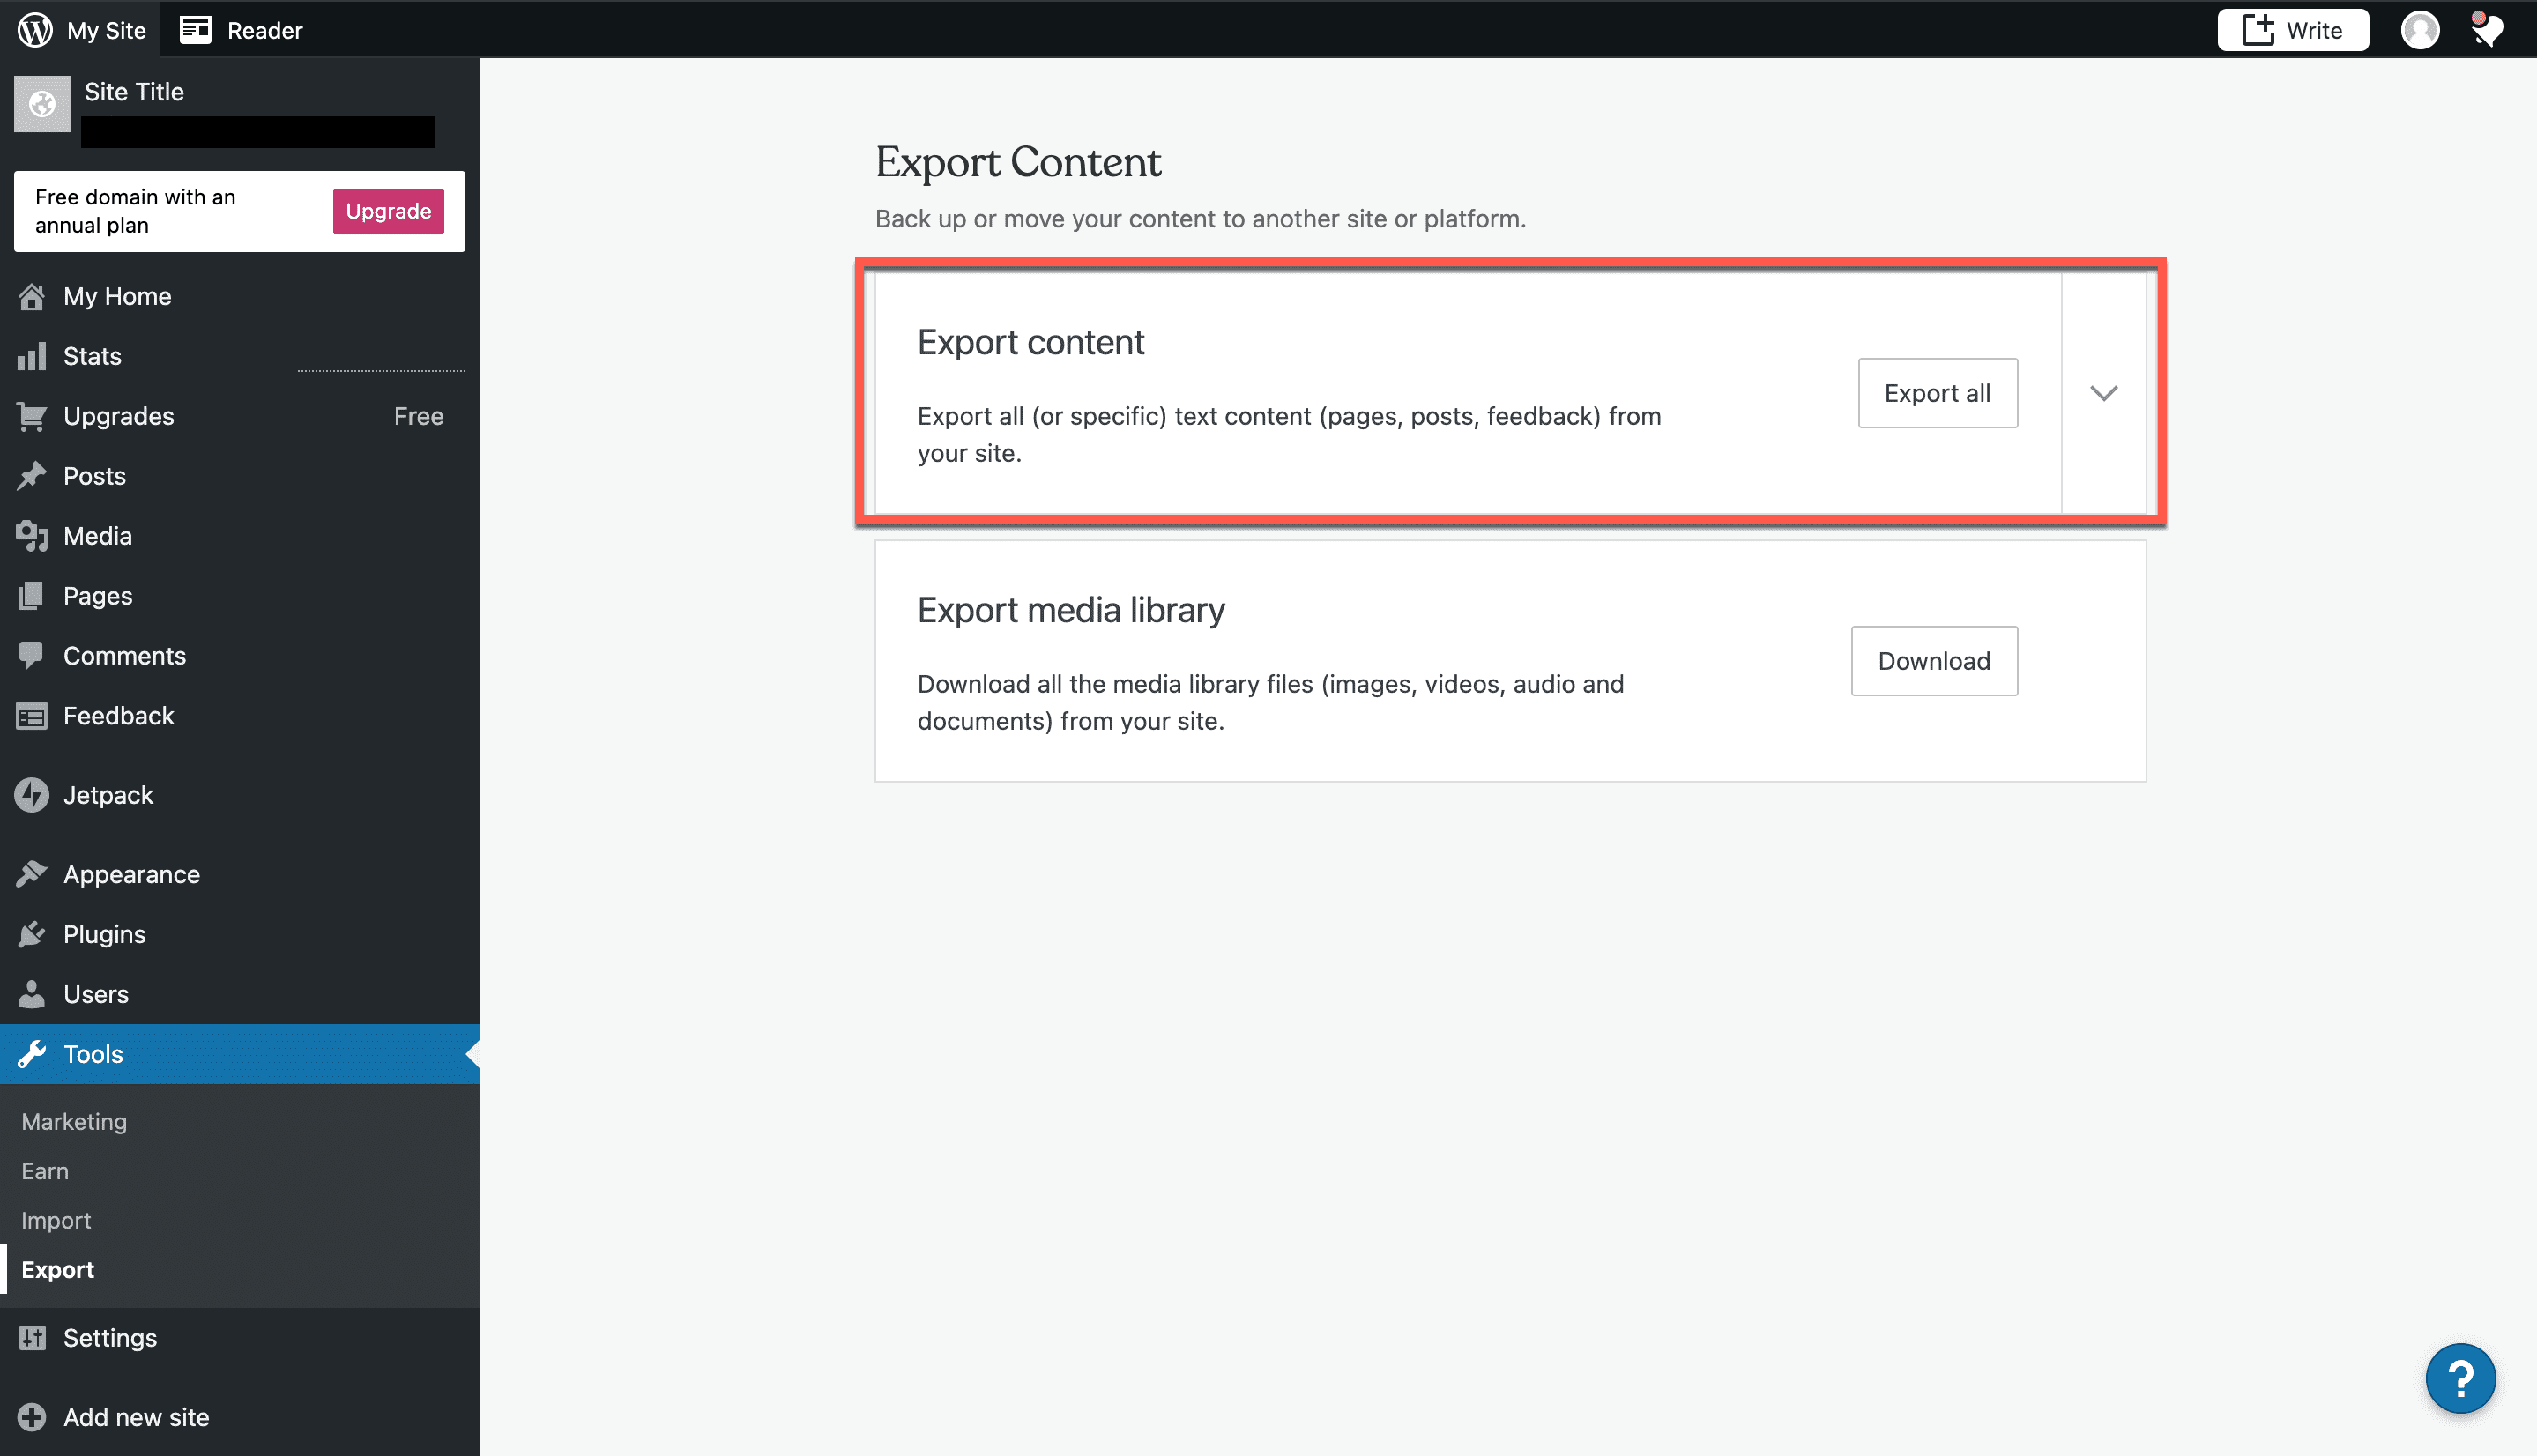
Task: Select Earn under Tools
Action: pos(45,1171)
